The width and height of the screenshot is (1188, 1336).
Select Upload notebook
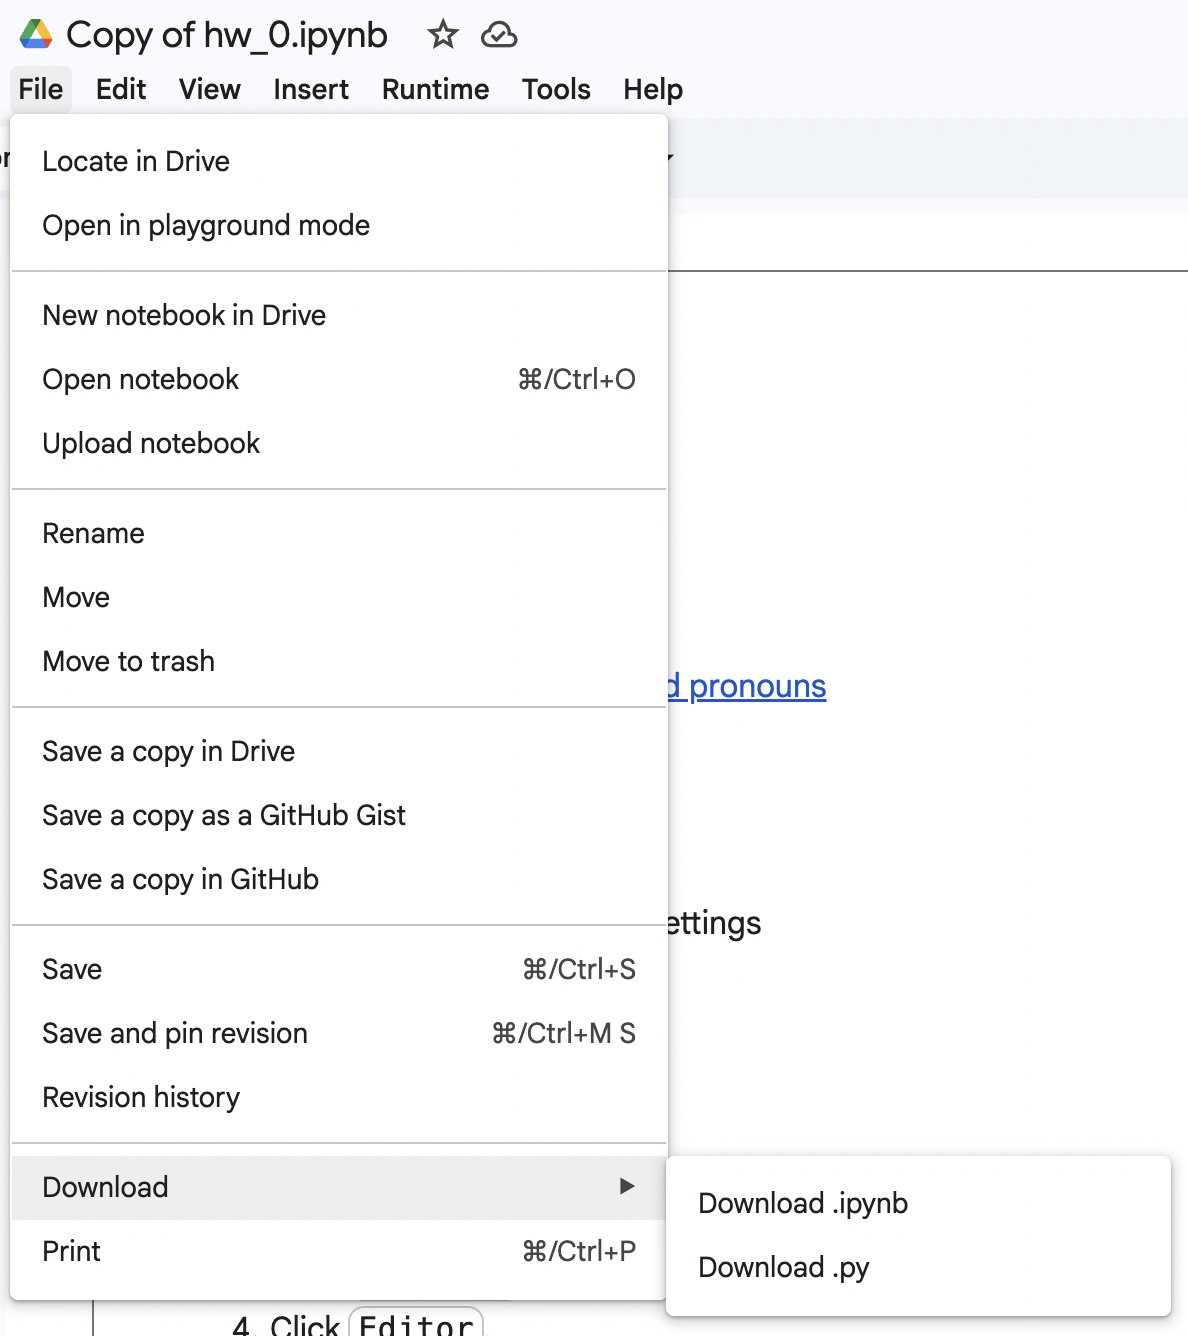pos(339,444)
